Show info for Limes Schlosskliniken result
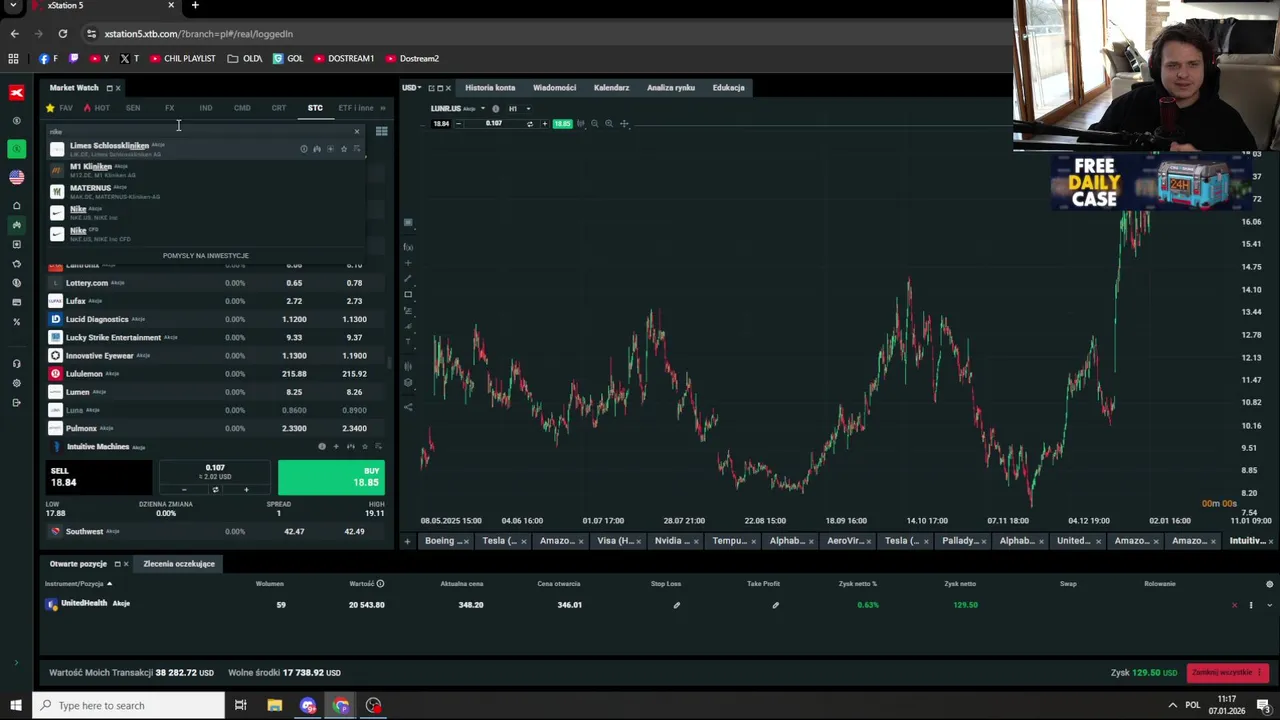 coord(304,149)
